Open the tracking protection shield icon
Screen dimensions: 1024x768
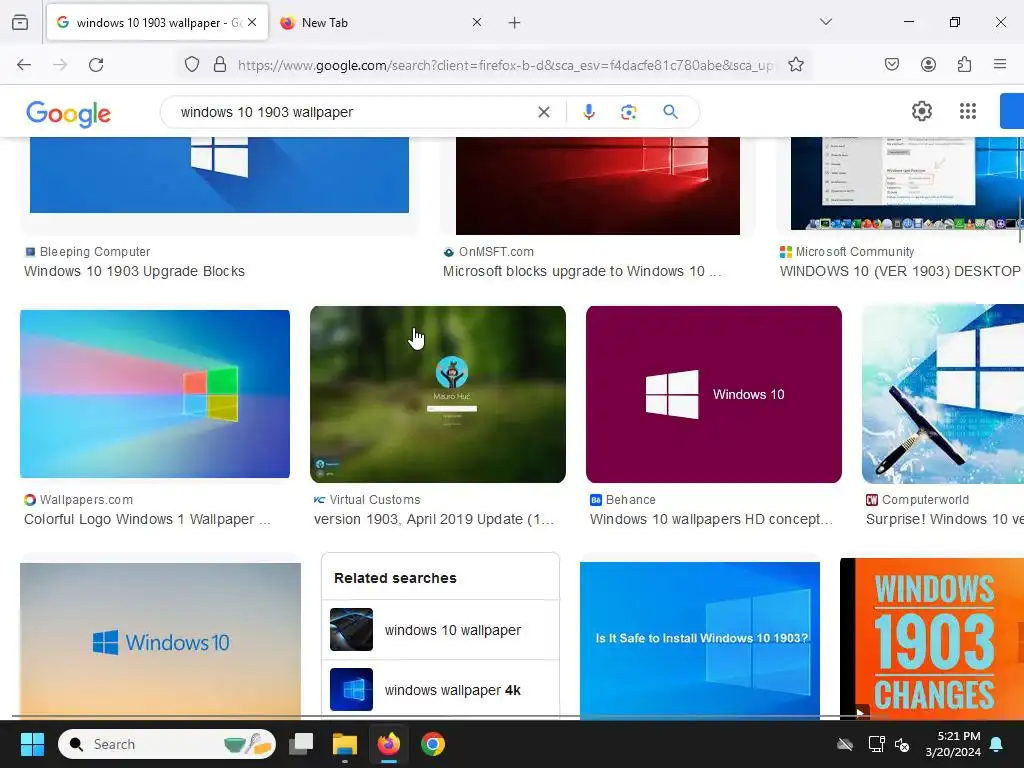[x=191, y=65]
